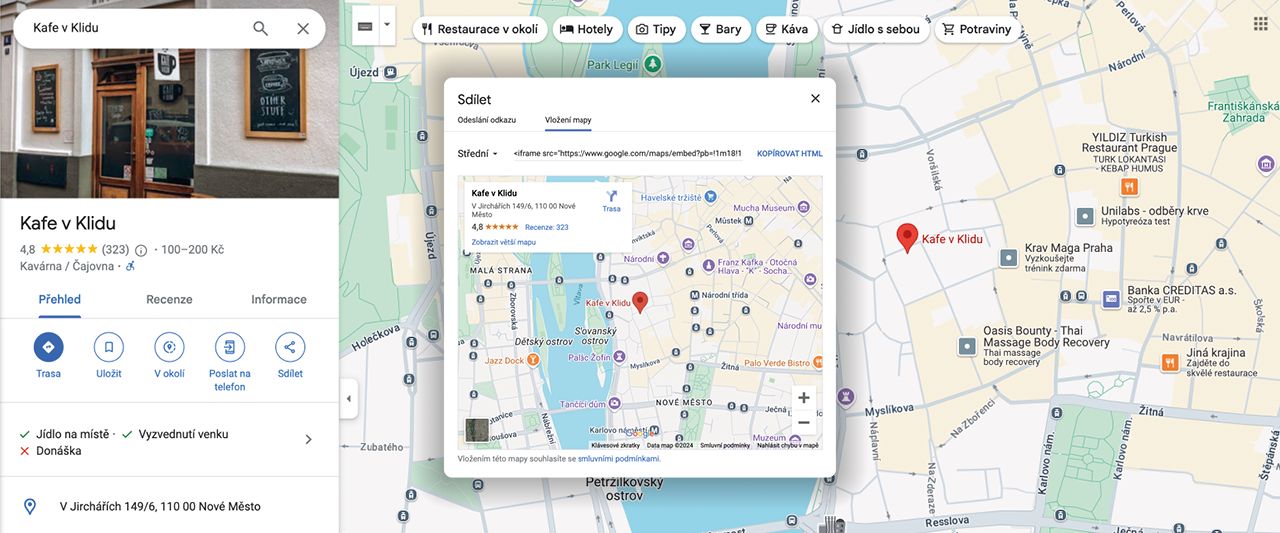The image size is (1280, 533).
Task: Click the YILDIZ Turkish Restaurant map icon
Action: click(1130, 187)
